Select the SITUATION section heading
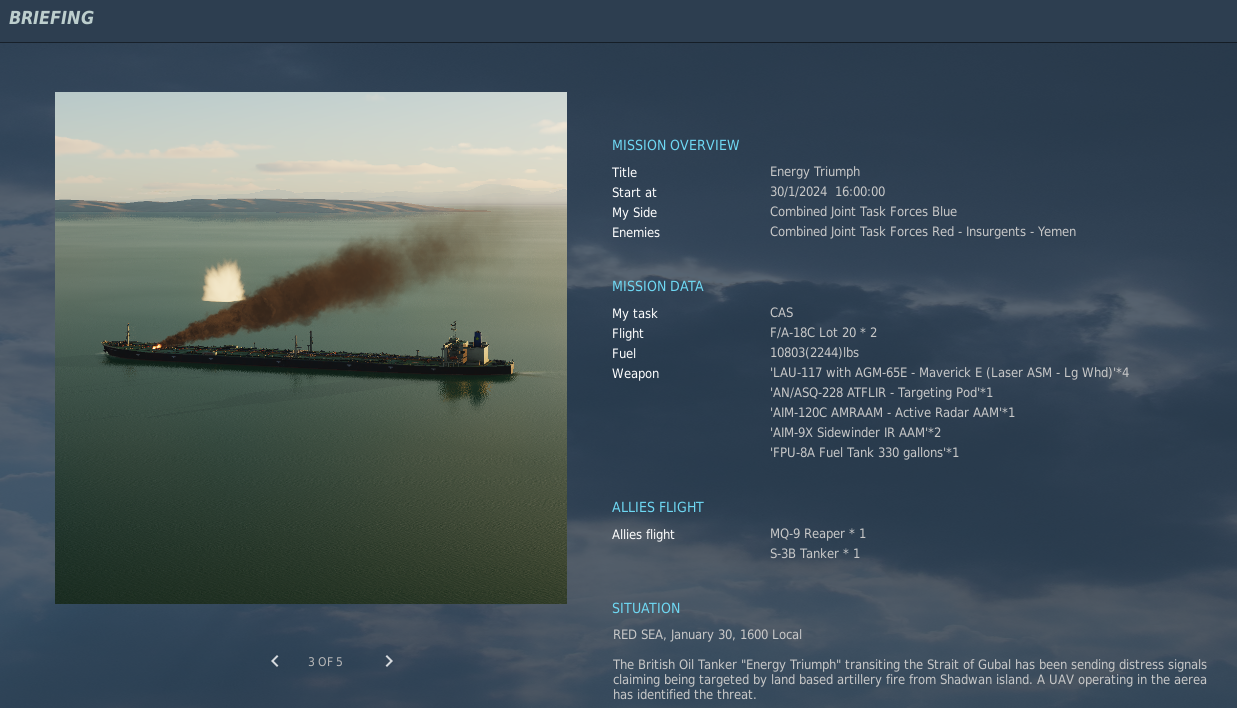This screenshot has height=708, width=1237. tap(645, 608)
